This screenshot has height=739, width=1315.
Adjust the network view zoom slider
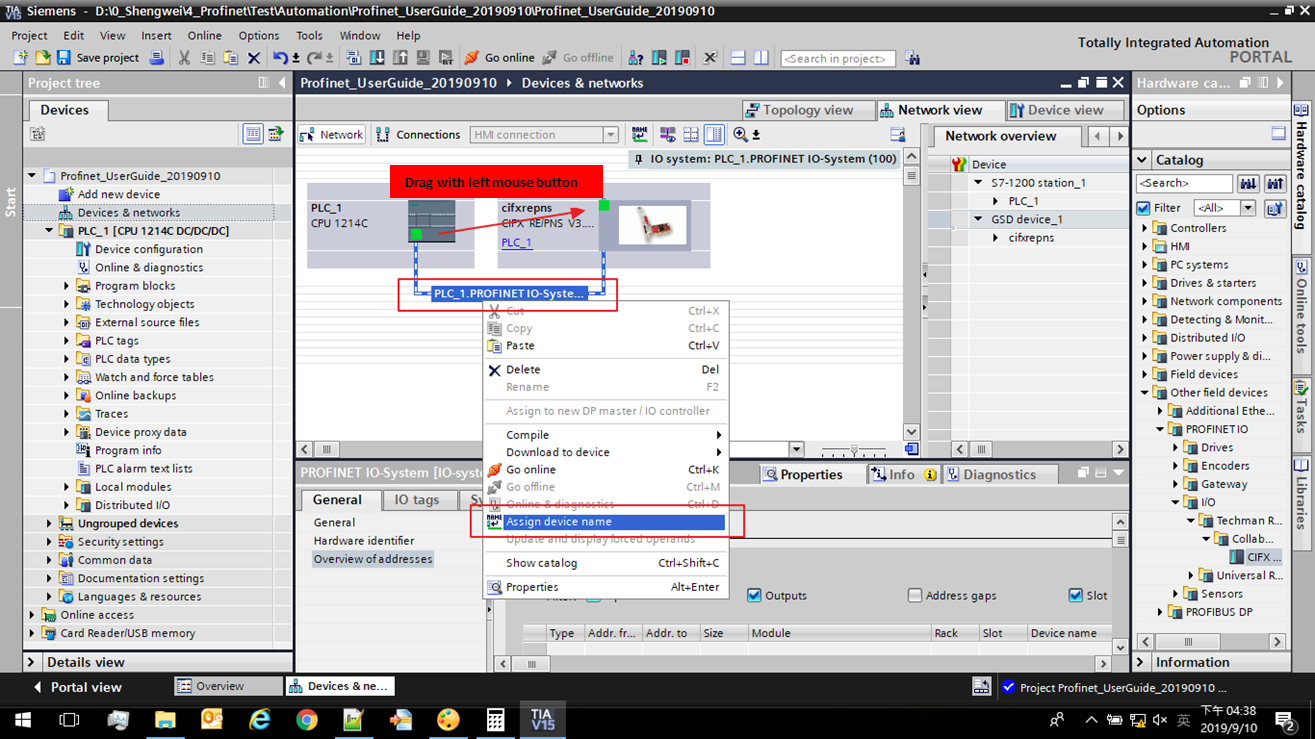(x=854, y=450)
